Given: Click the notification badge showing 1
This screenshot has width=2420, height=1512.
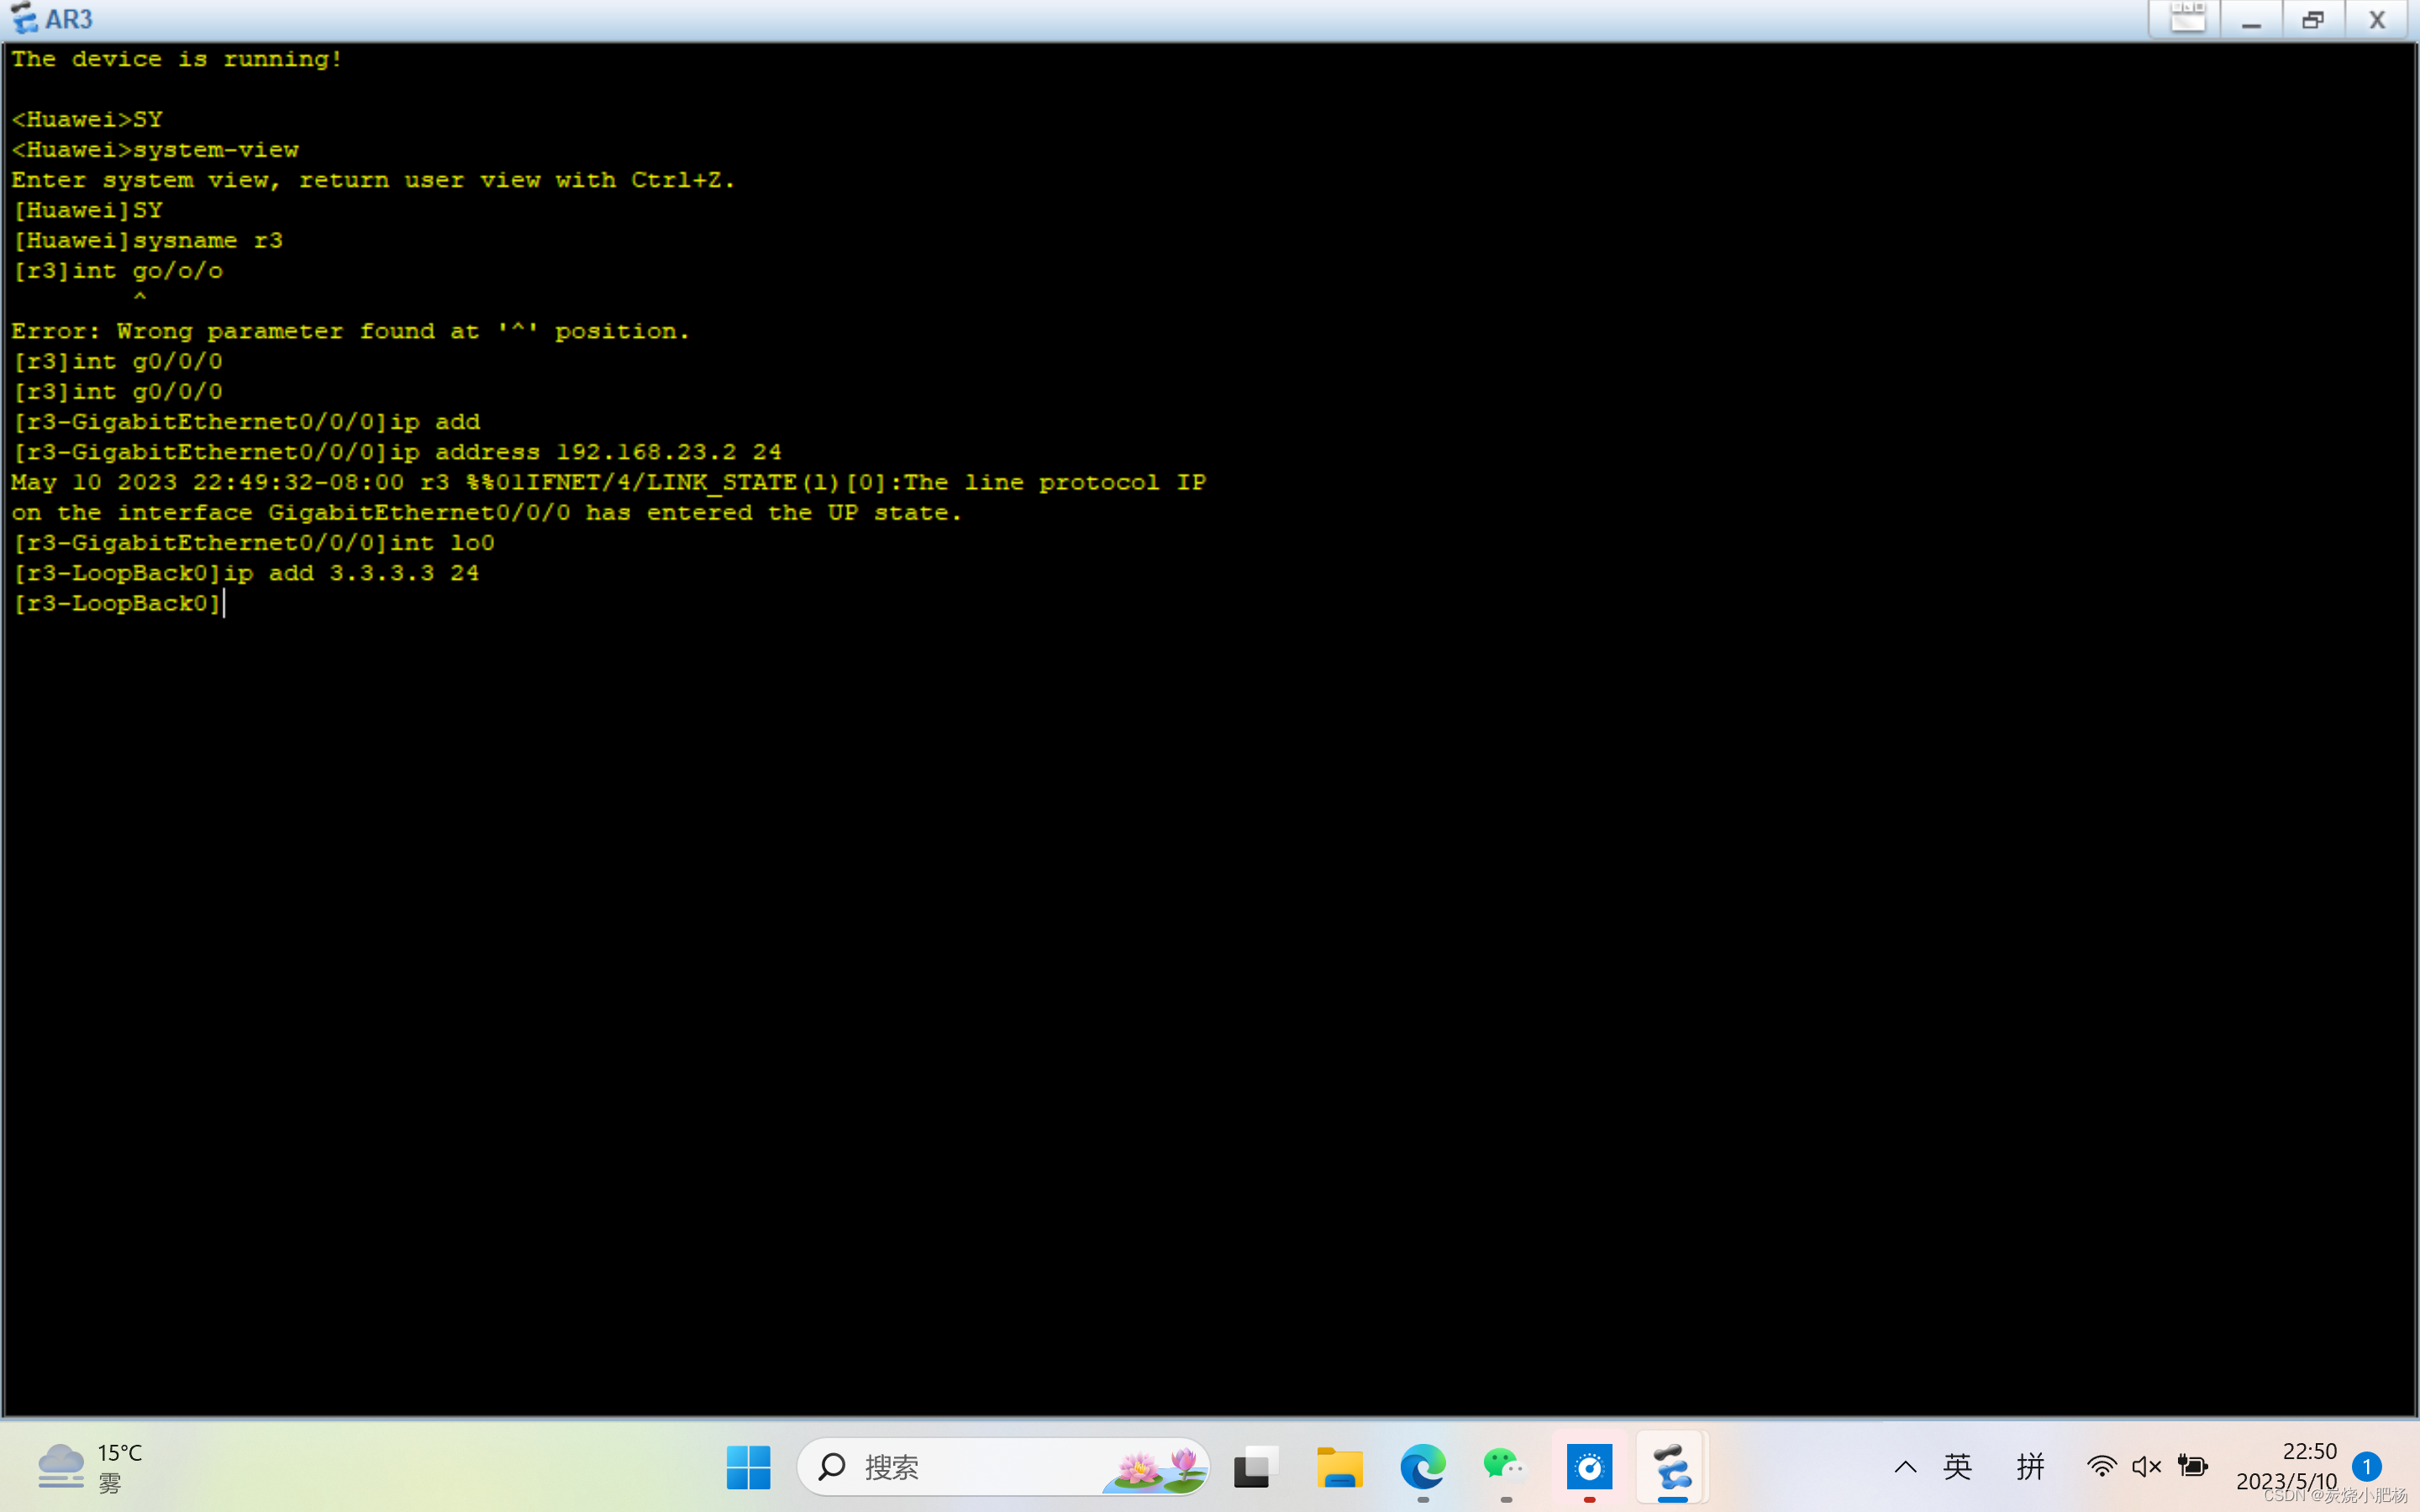Looking at the screenshot, I should click(x=2366, y=1466).
